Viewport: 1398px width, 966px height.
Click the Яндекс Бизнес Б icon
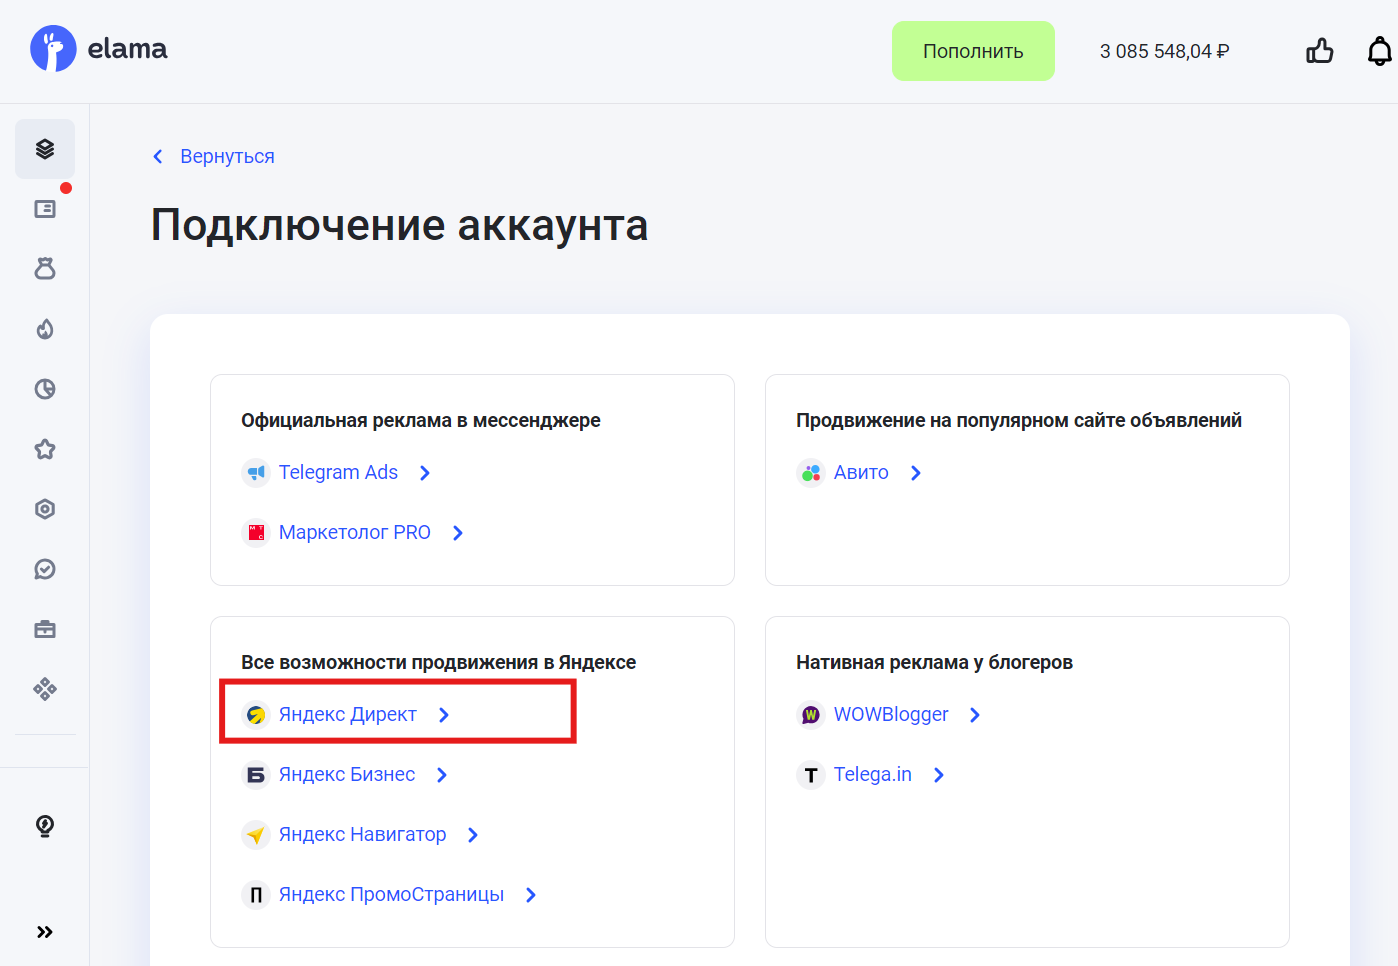click(x=256, y=775)
